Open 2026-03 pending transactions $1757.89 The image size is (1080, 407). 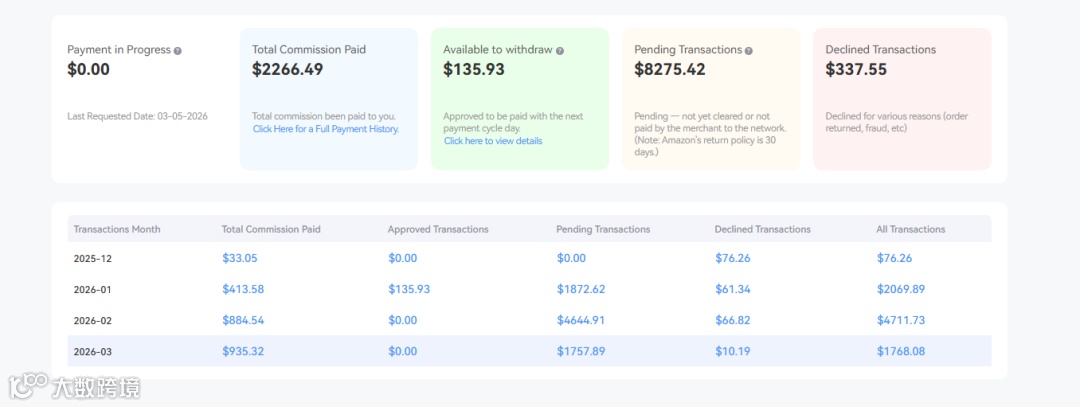pos(581,351)
